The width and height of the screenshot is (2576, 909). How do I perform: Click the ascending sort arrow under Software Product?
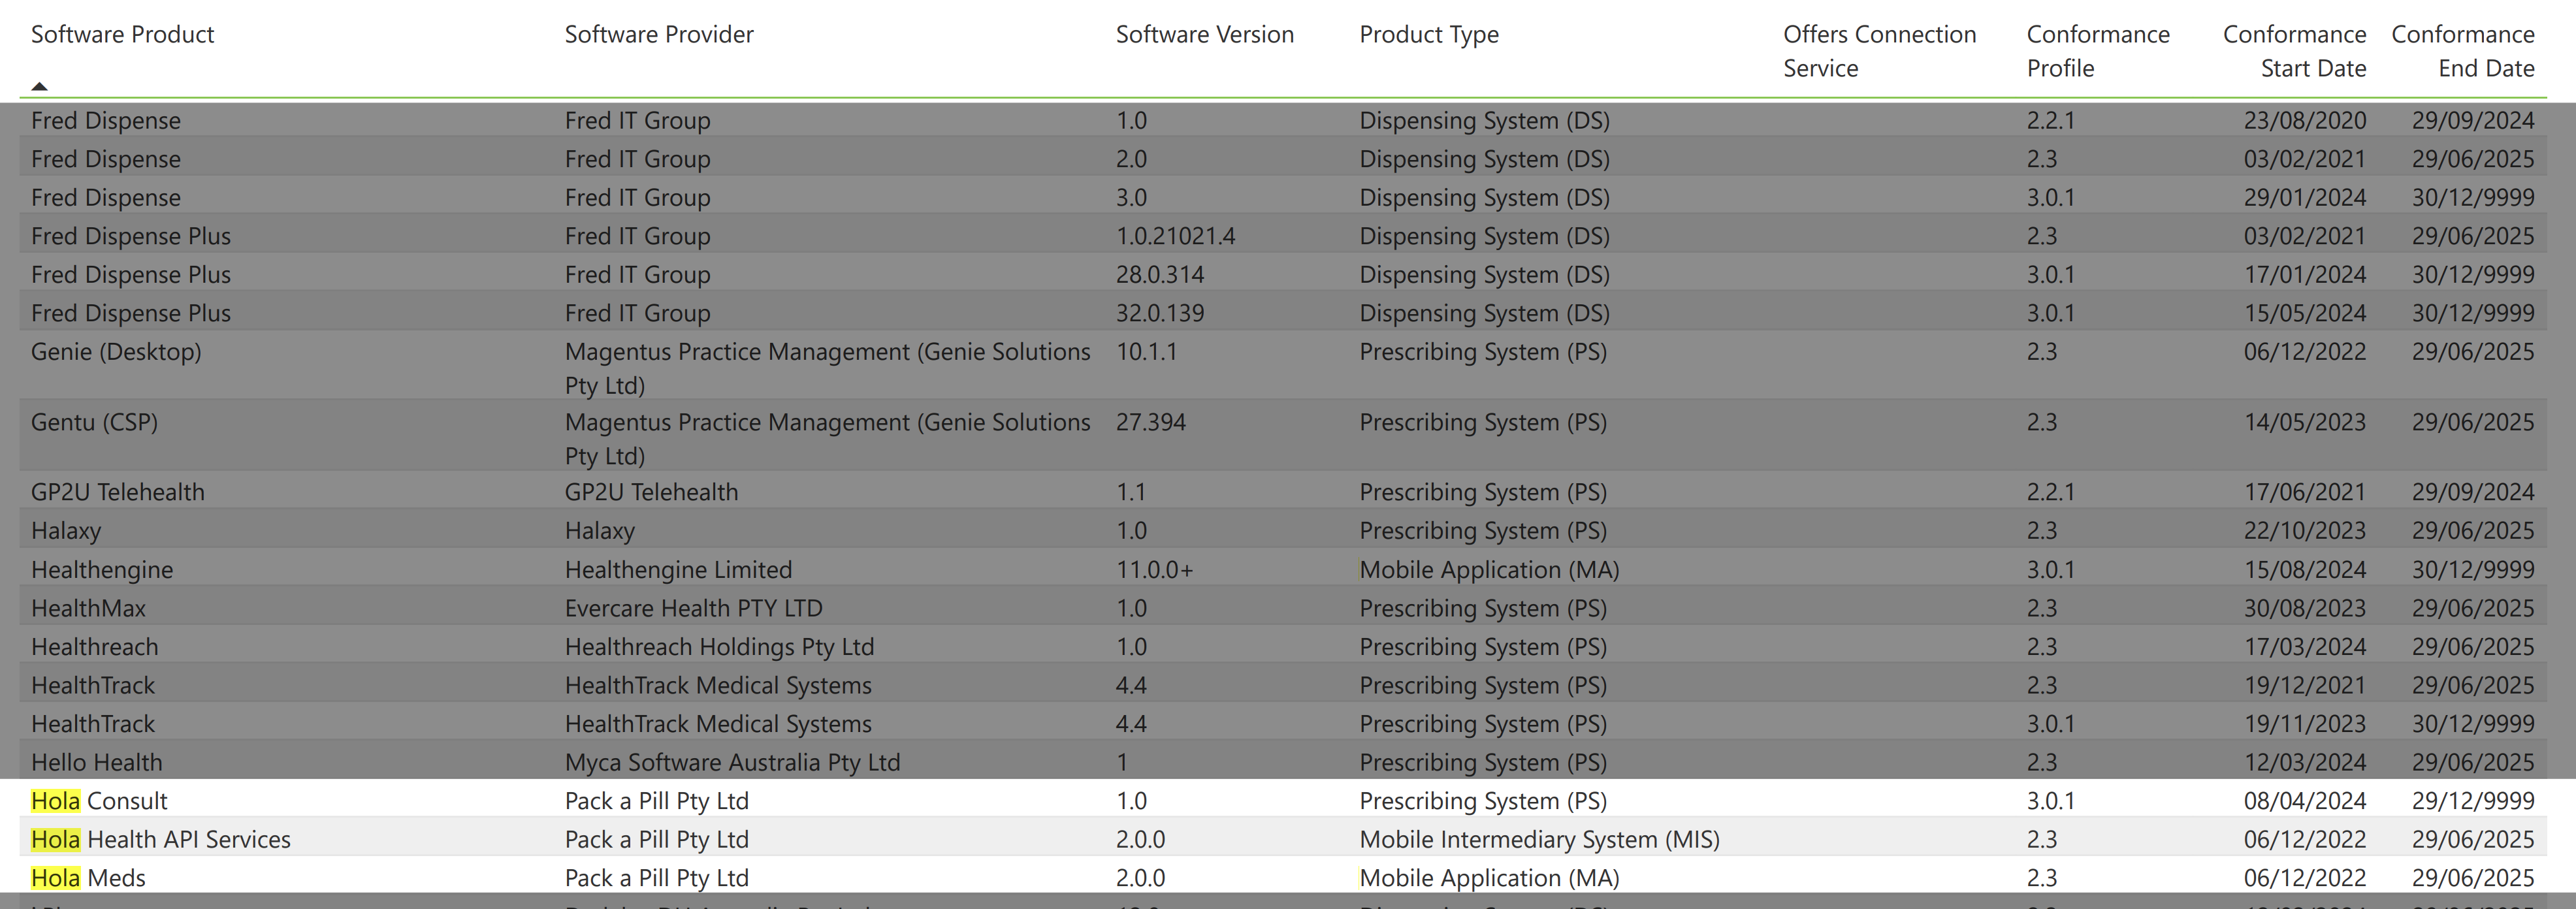coord(39,86)
